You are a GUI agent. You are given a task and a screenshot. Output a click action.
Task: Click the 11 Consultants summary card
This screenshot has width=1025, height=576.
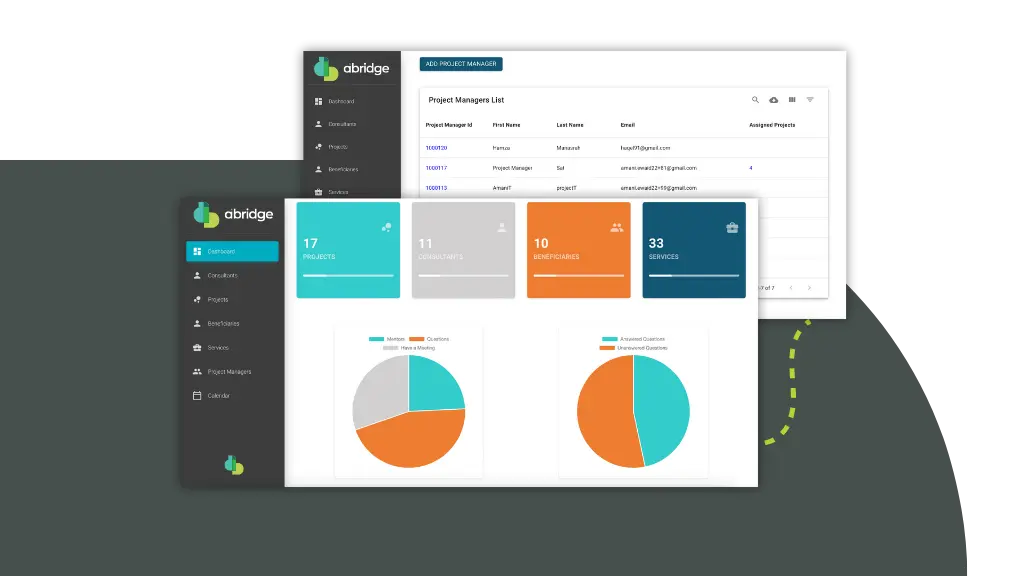(463, 250)
